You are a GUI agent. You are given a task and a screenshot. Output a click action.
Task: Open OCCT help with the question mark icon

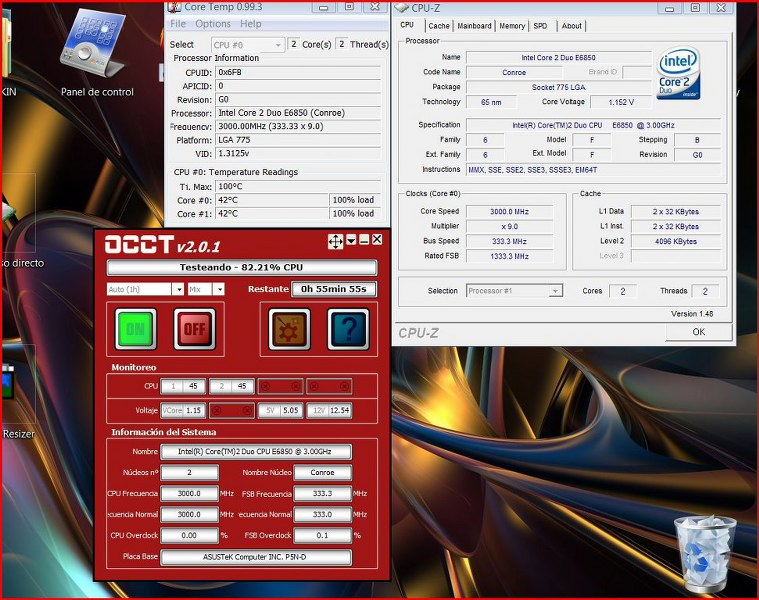click(x=348, y=328)
